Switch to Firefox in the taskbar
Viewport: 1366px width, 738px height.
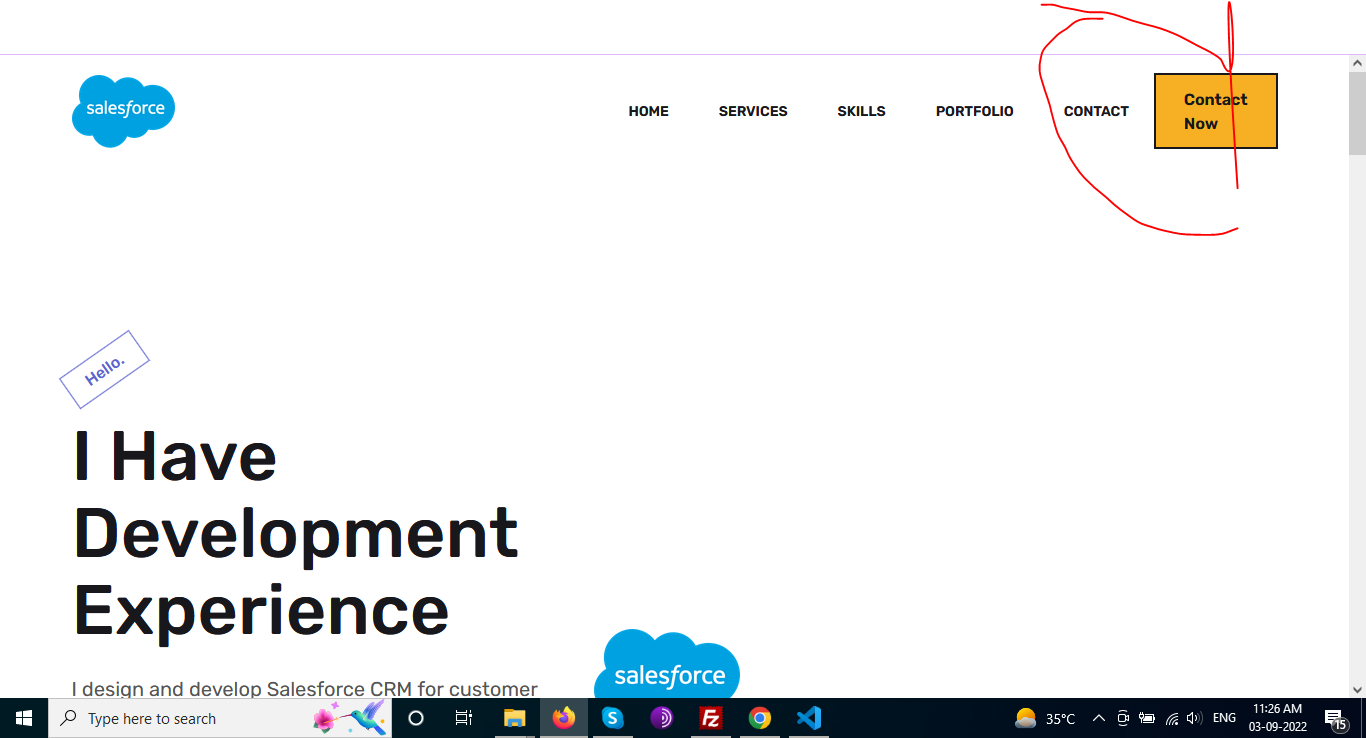coord(564,718)
